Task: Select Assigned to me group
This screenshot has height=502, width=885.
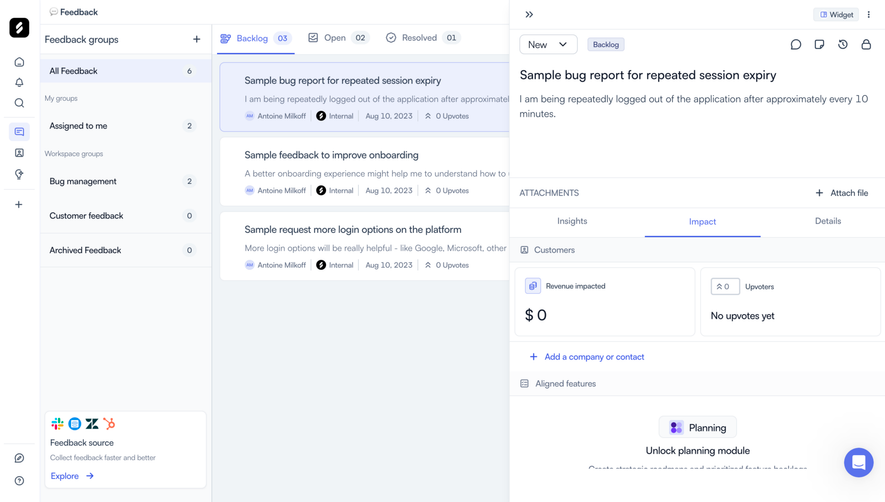Action: 125,126
